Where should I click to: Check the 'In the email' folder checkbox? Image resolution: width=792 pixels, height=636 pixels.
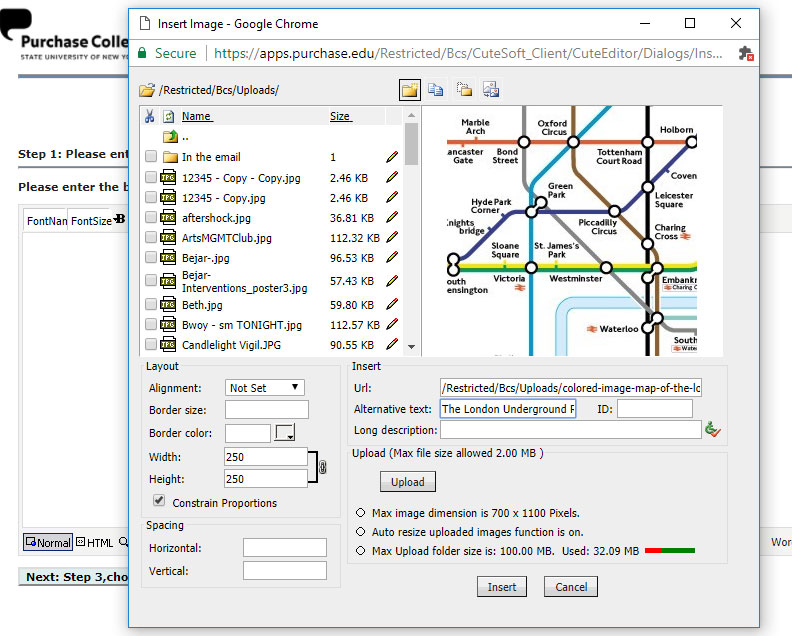click(151, 156)
